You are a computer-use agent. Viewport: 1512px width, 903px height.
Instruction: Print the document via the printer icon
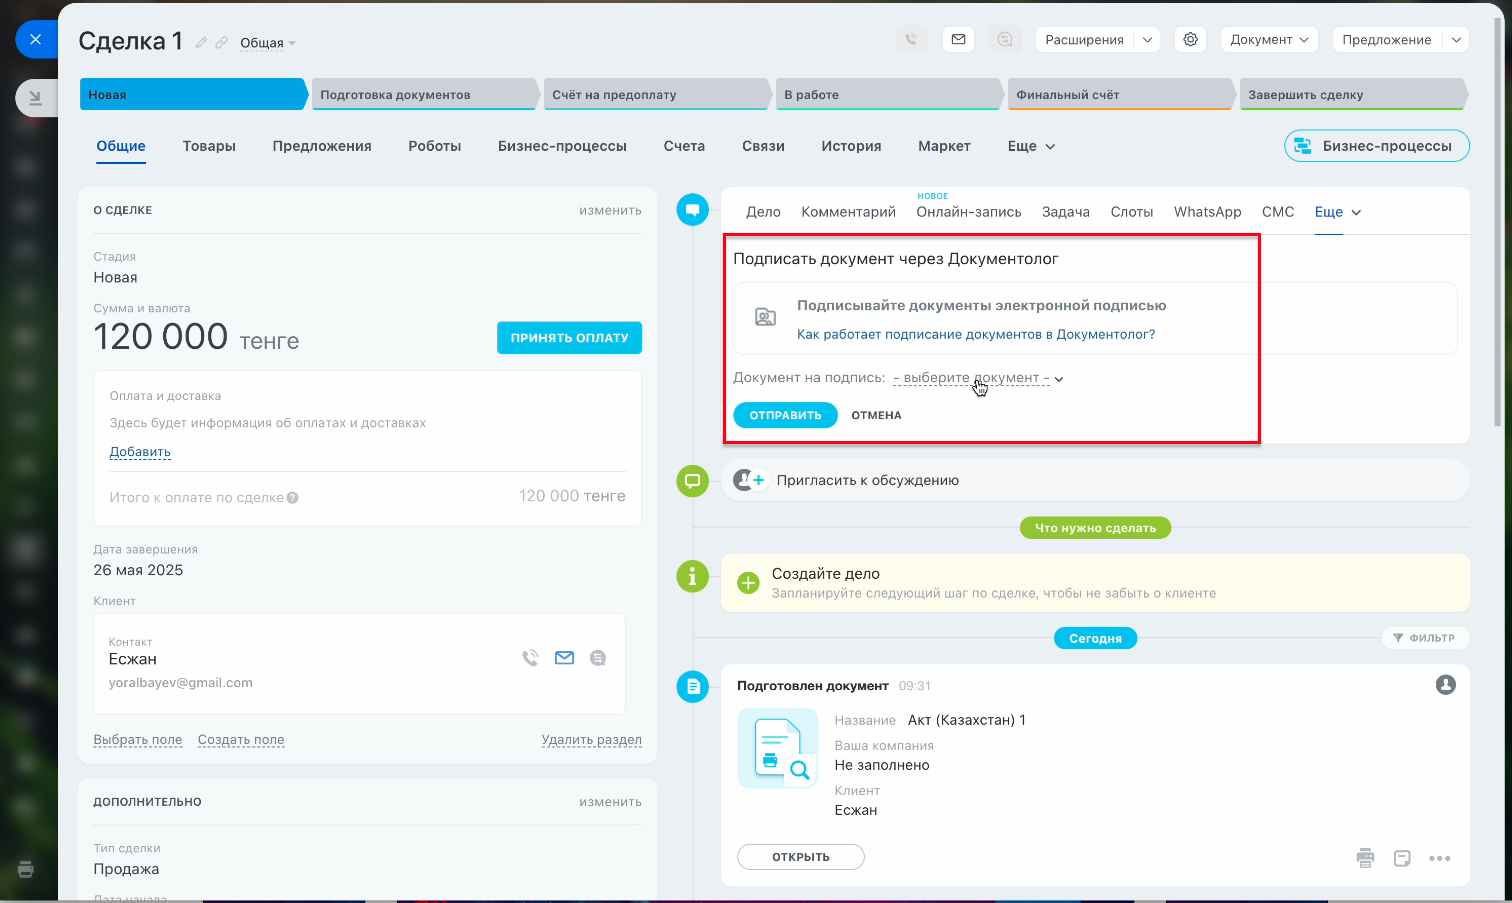(x=1365, y=858)
